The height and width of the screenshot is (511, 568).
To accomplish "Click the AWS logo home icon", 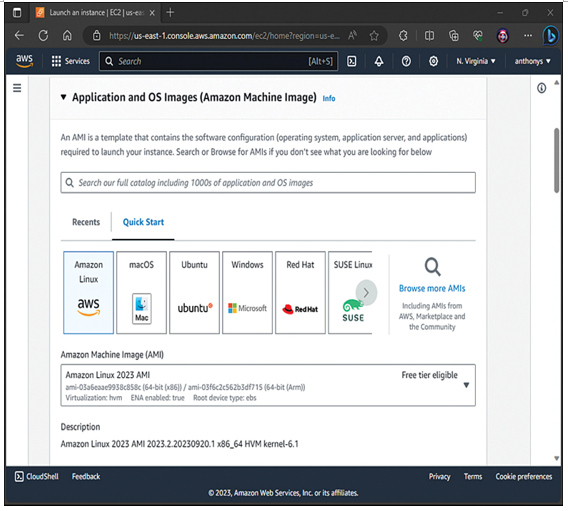I will coord(24,61).
